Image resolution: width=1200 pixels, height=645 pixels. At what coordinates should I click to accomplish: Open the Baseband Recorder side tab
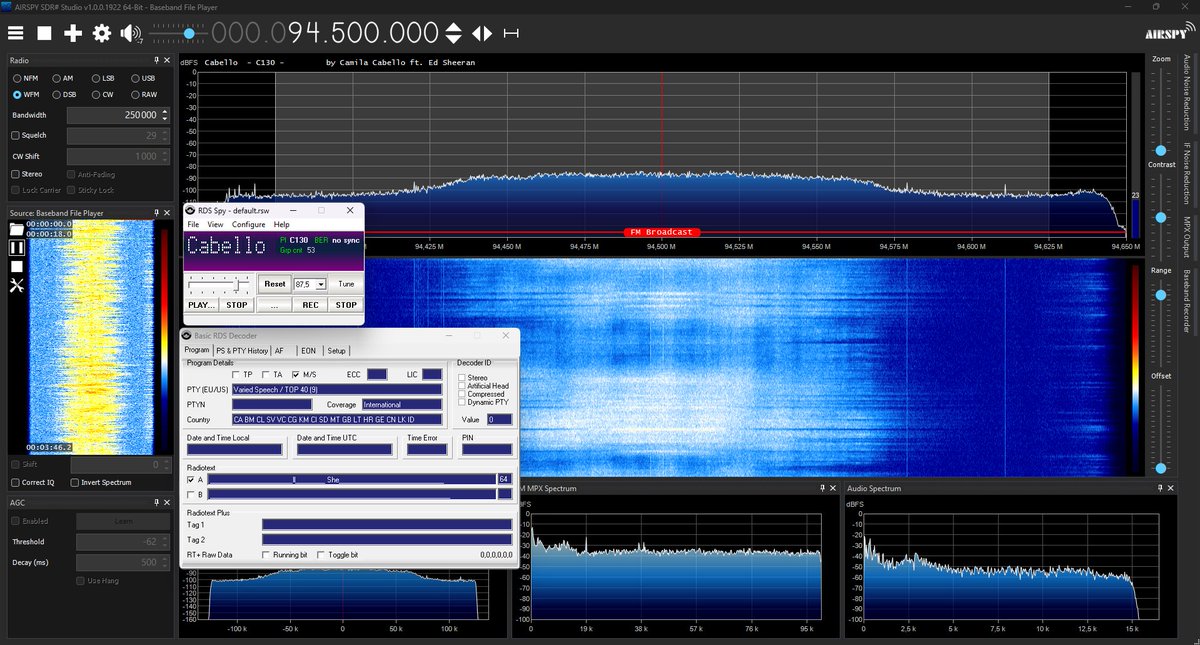tap(1187, 302)
